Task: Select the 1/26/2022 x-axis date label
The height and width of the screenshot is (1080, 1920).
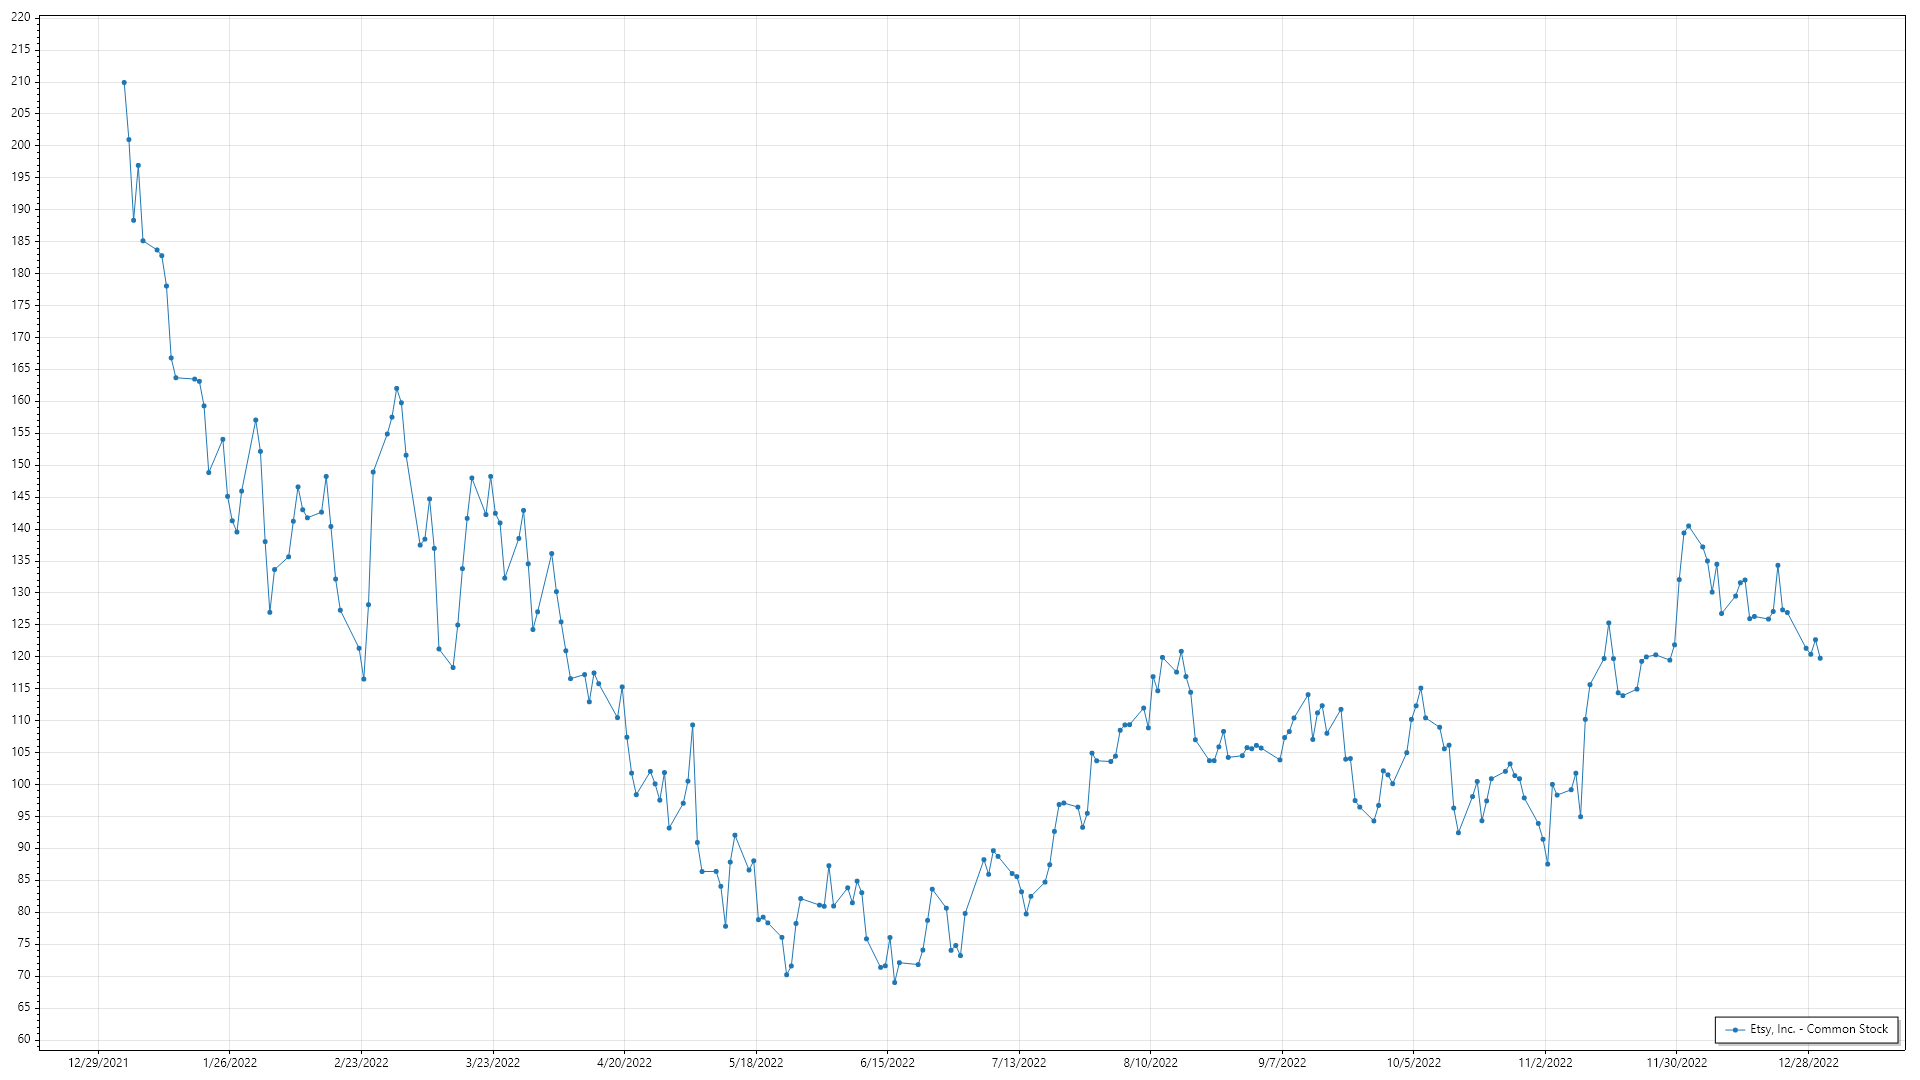Action: tap(230, 1062)
